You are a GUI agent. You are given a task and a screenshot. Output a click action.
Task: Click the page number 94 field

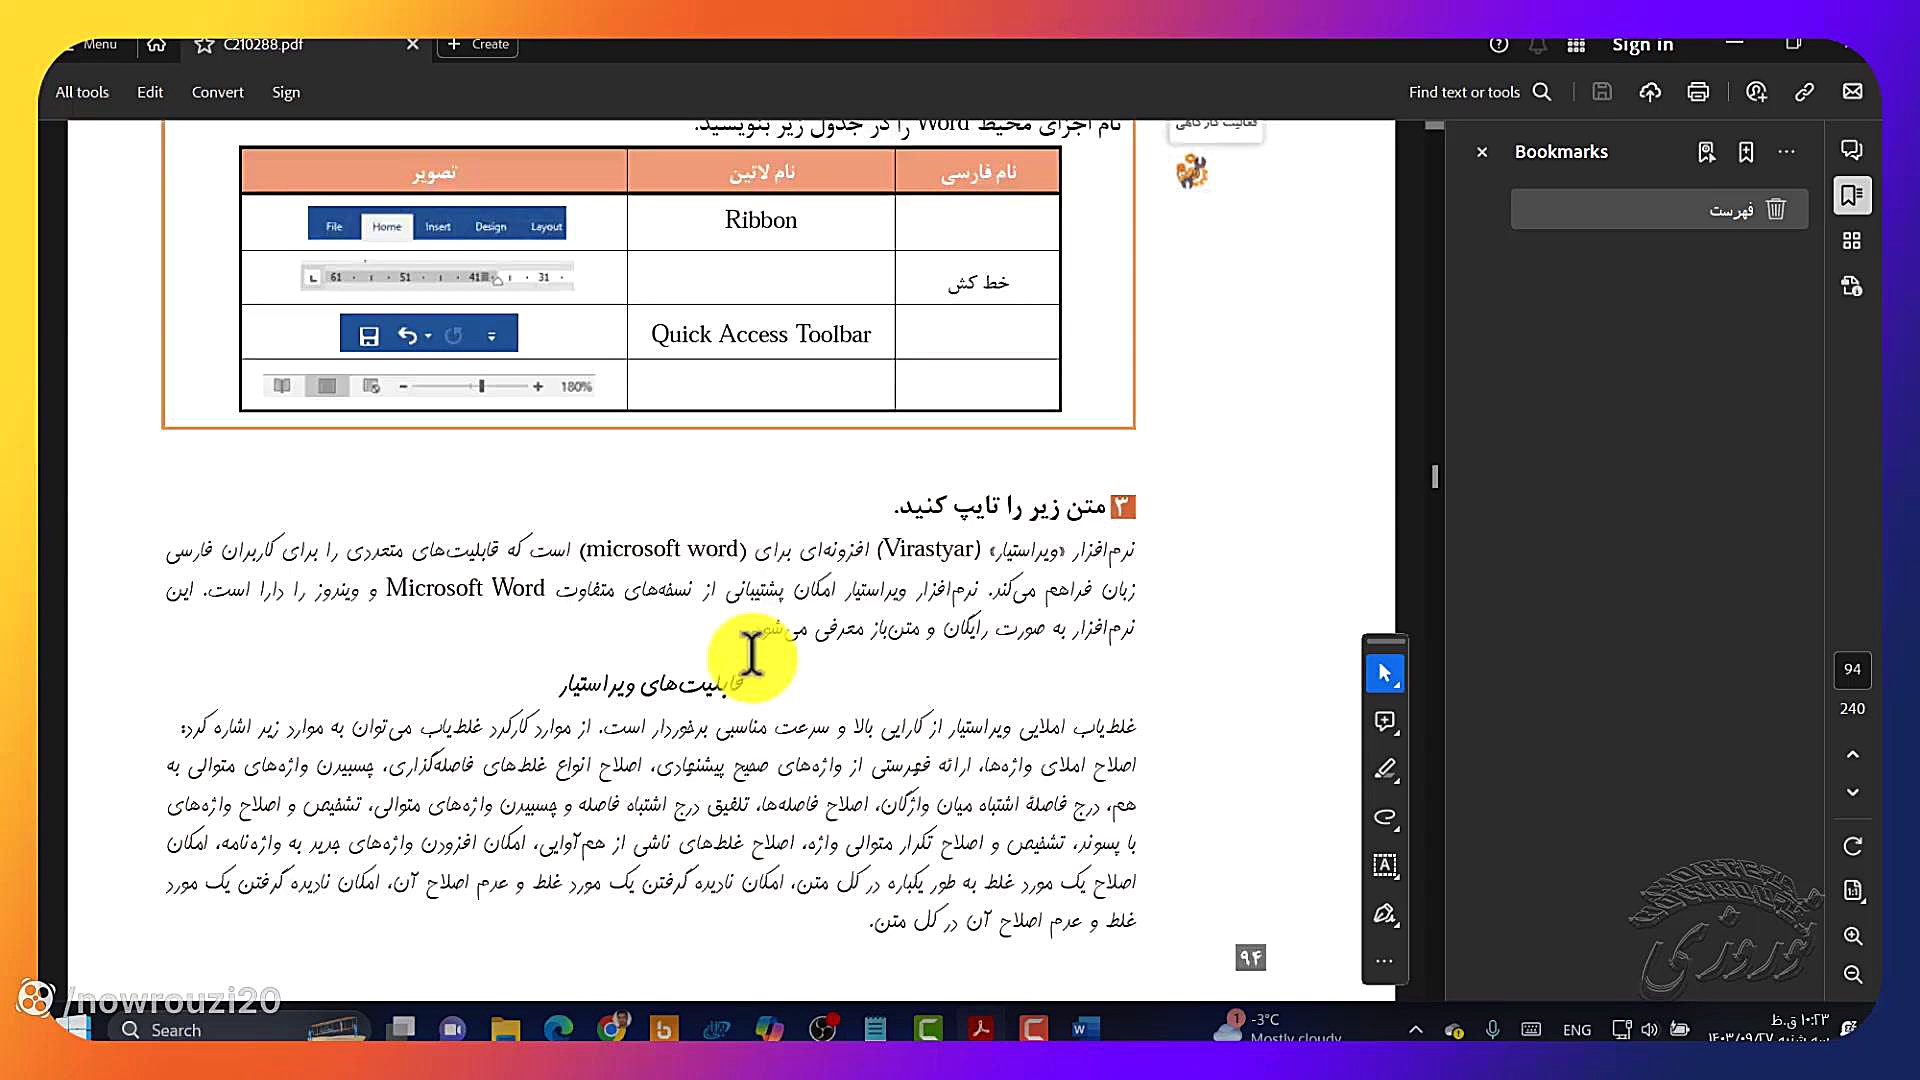[1852, 670]
